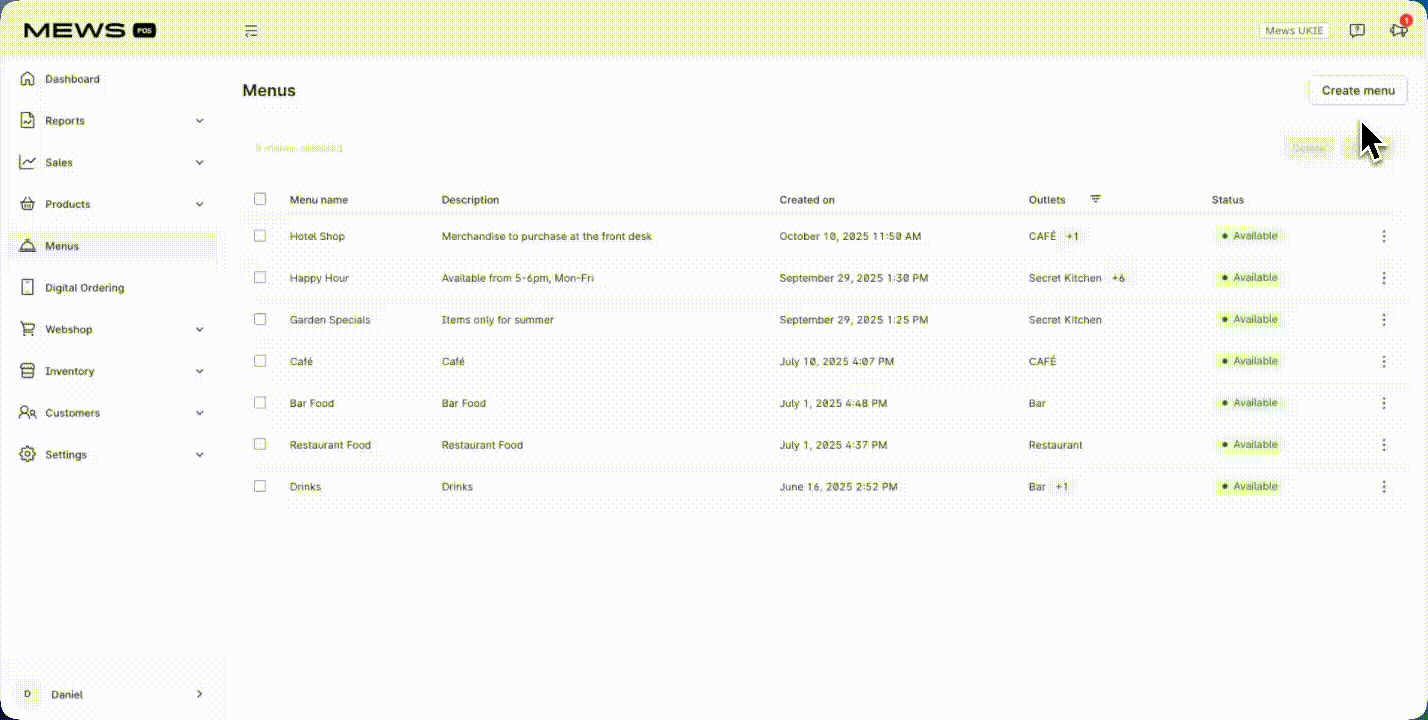
Task: Tick the Restaurant Food row checkbox
Action: point(260,444)
